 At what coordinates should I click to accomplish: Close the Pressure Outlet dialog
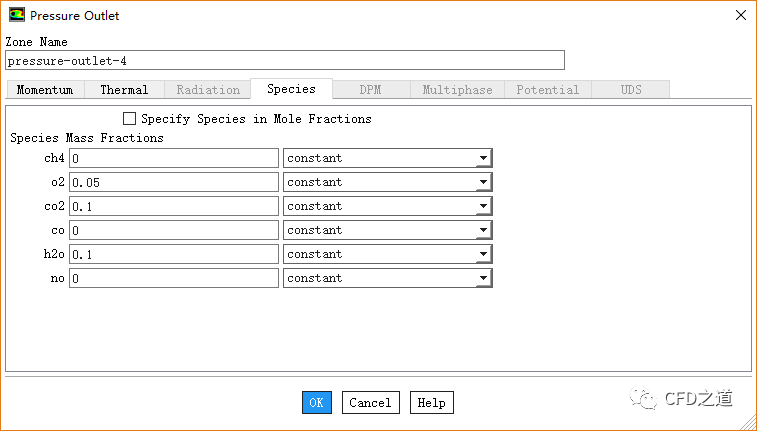pyautogui.click(x=739, y=15)
